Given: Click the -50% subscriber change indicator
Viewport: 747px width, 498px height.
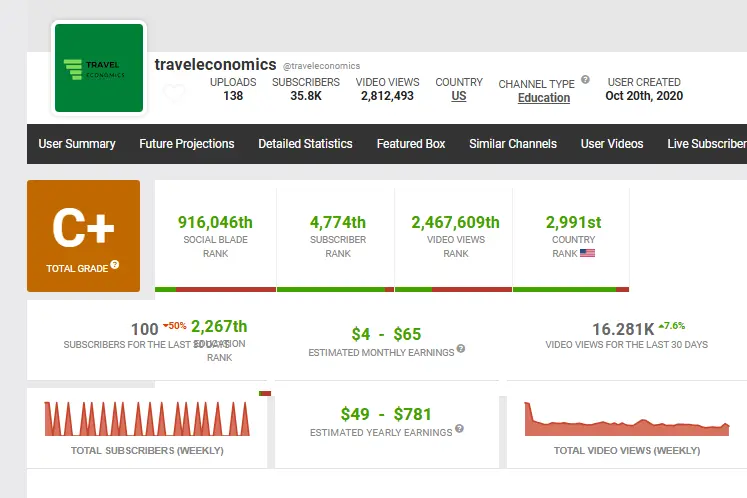Looking at the screenshot, I should (174, 326).
